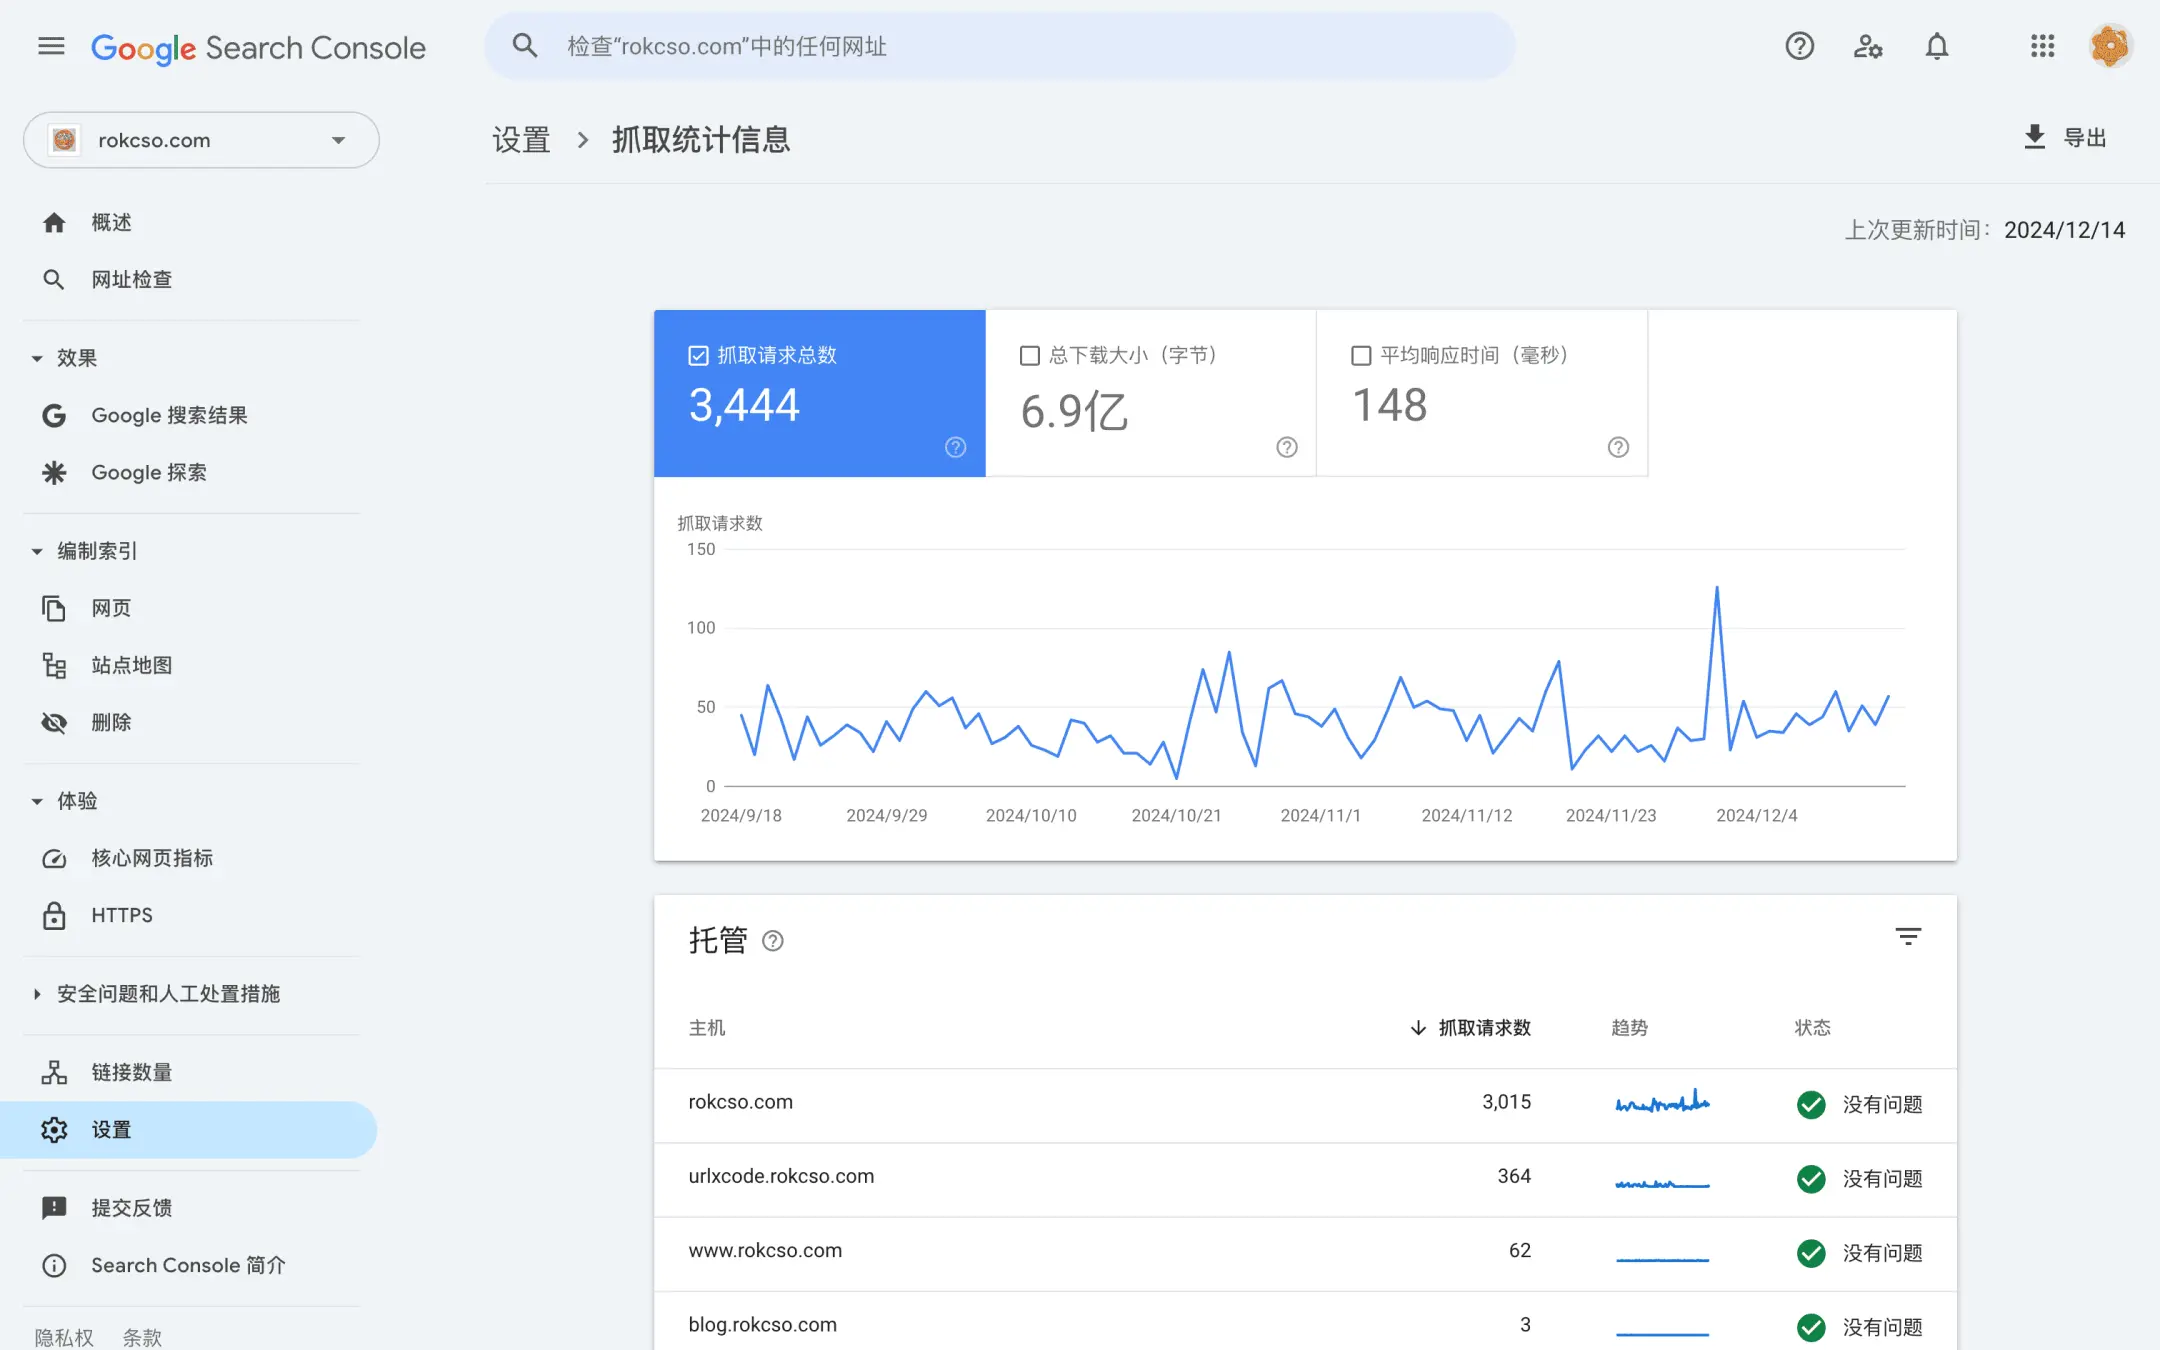Image resolution: width=2160 pixels, height=1350 pixels.
Task: Click the Search Console 简介 info icon
Action: 54,1265
